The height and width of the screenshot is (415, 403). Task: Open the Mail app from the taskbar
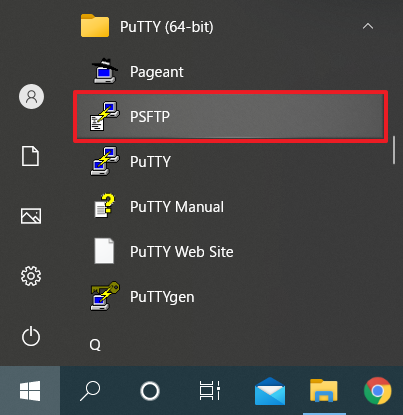click(x=270, y=391)
